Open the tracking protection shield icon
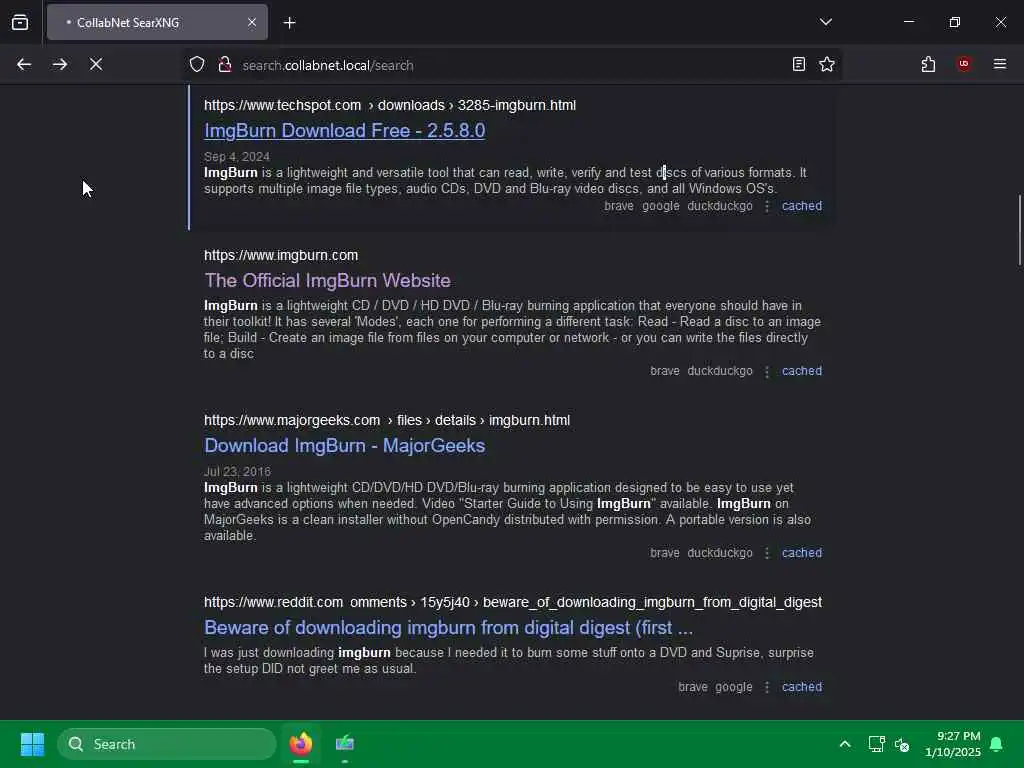This screenshot has height=768, width=1024. coord(197,65)
